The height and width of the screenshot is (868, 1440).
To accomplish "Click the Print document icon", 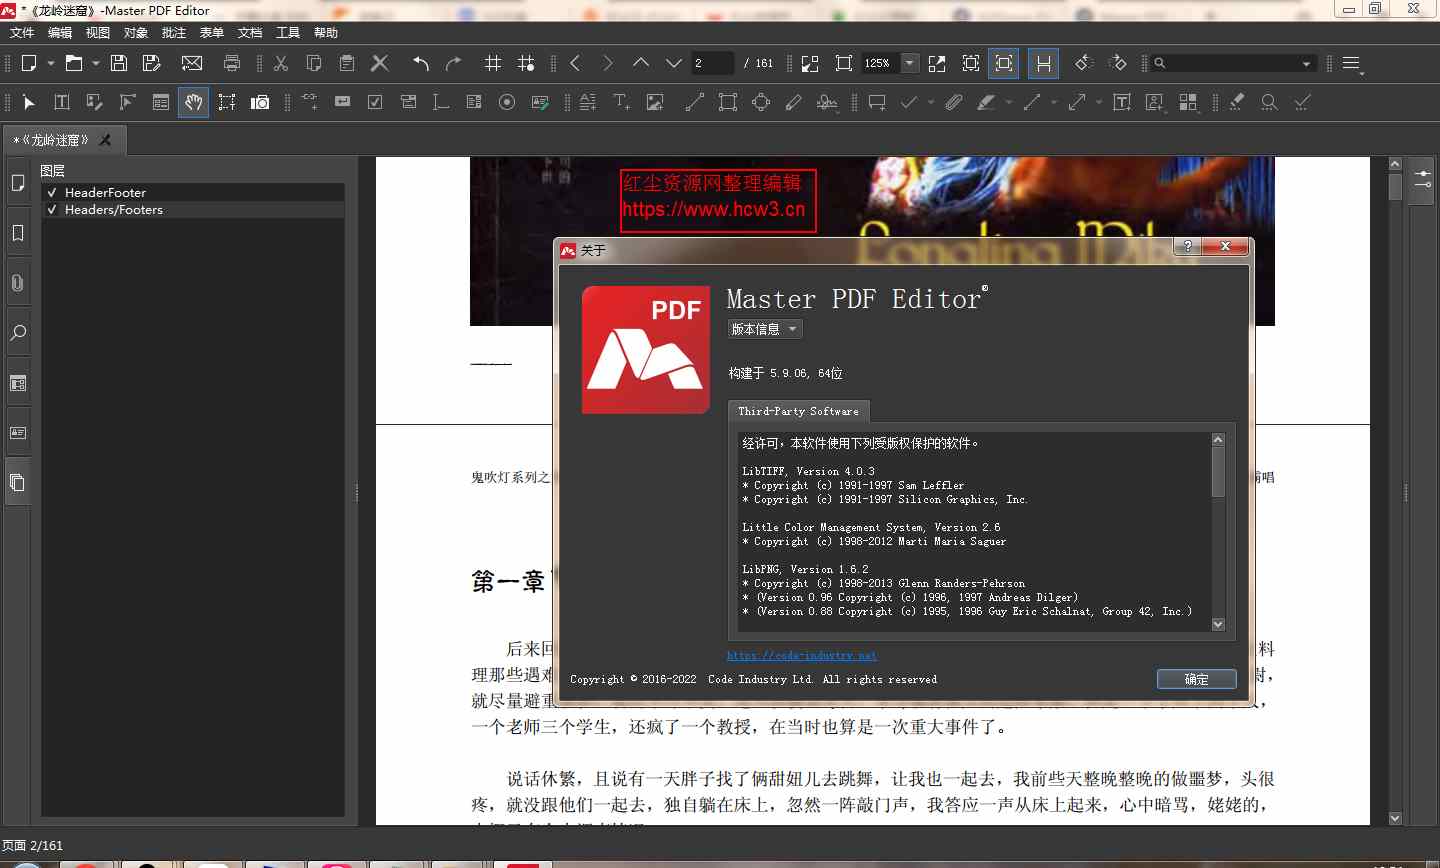I will click(231, 63).
